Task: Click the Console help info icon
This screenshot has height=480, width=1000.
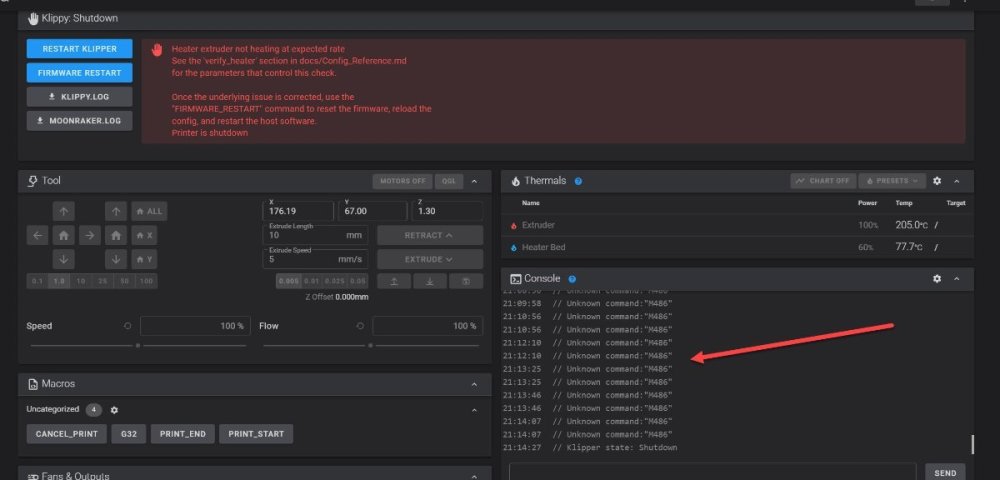Action: pos(572,279)
